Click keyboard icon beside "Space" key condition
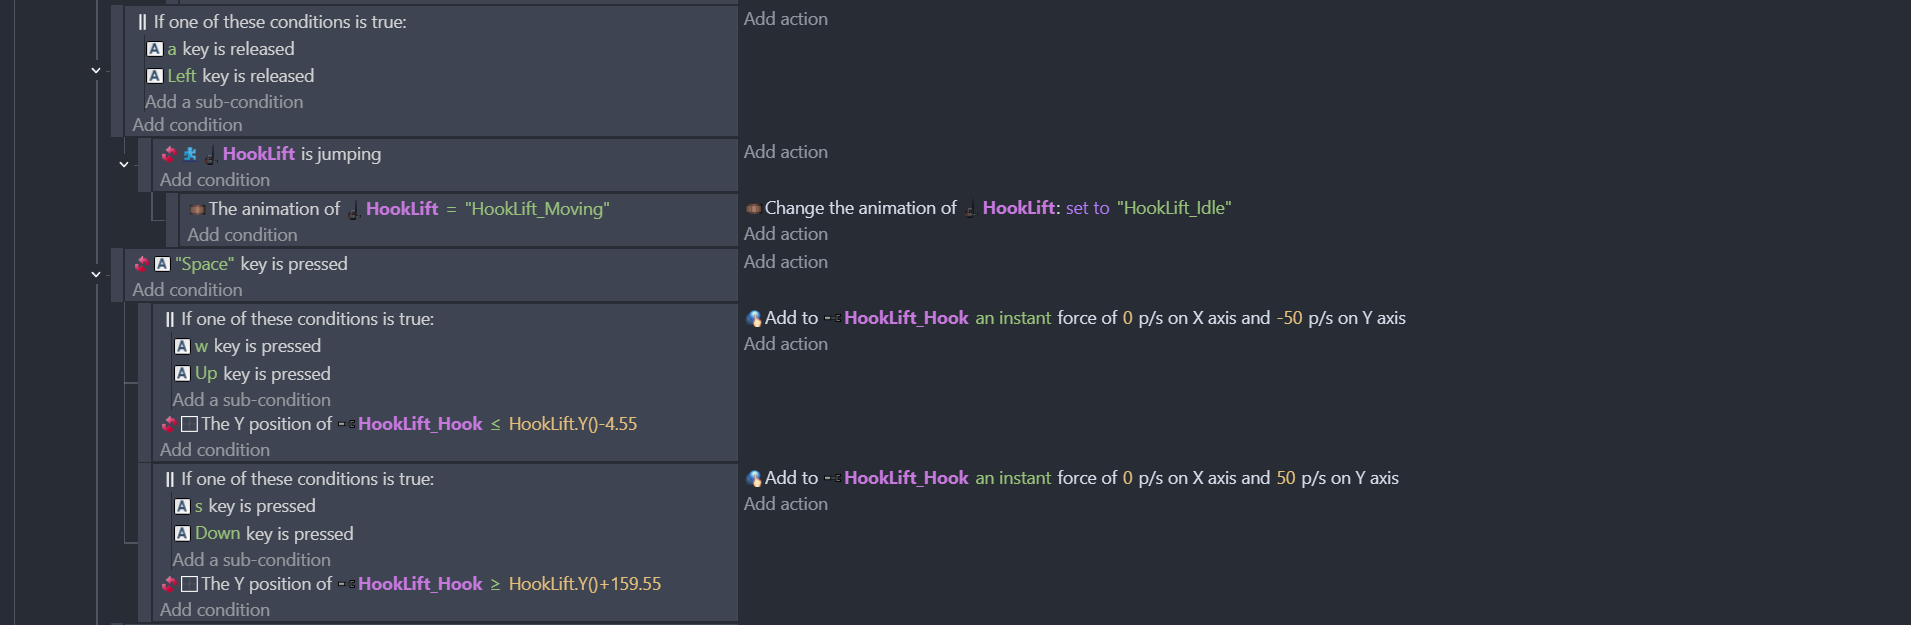The width and height of the screenshot is (1911, 625). tap(162, 264)
